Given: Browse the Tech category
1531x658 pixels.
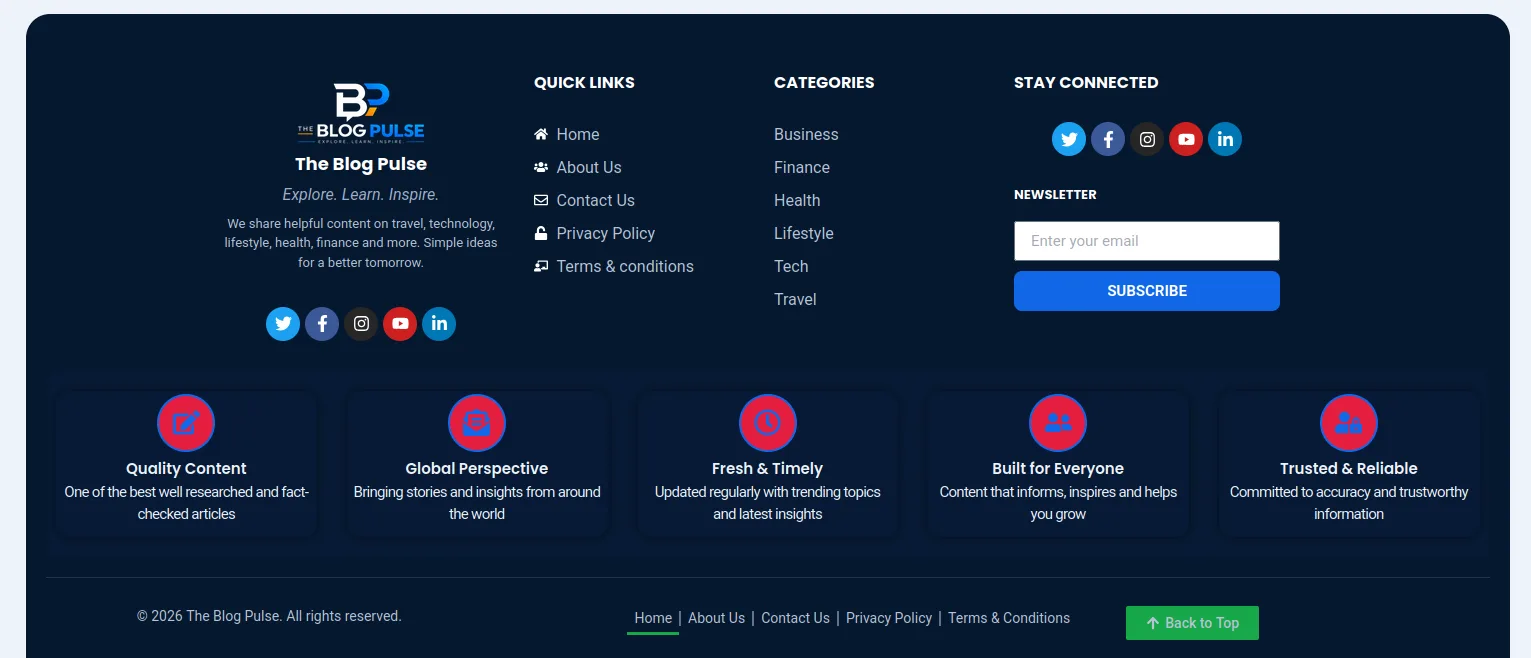Looking at the screenshot, I should [791, 266].
